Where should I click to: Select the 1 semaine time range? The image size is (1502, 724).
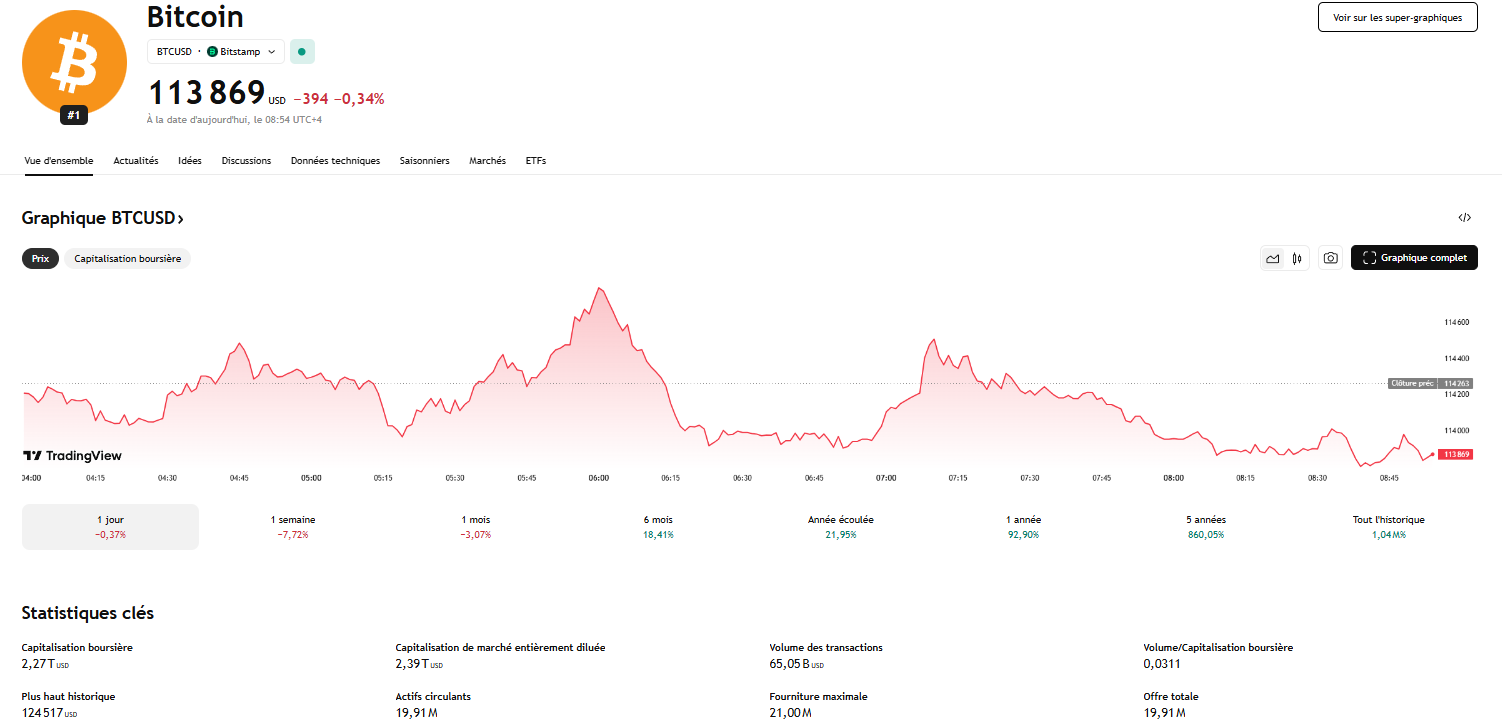point(293,527)
